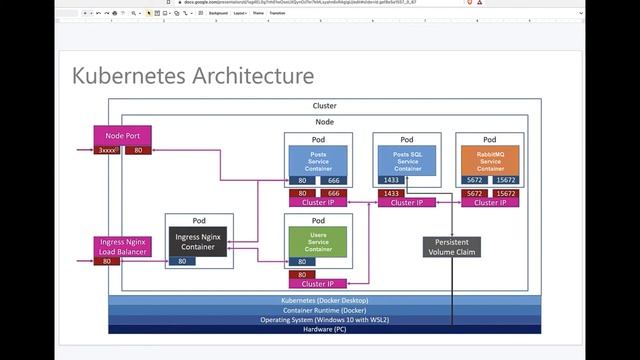Click the browser address bar URL
This screenshot has width=640, height=360.
pos(300,2)
